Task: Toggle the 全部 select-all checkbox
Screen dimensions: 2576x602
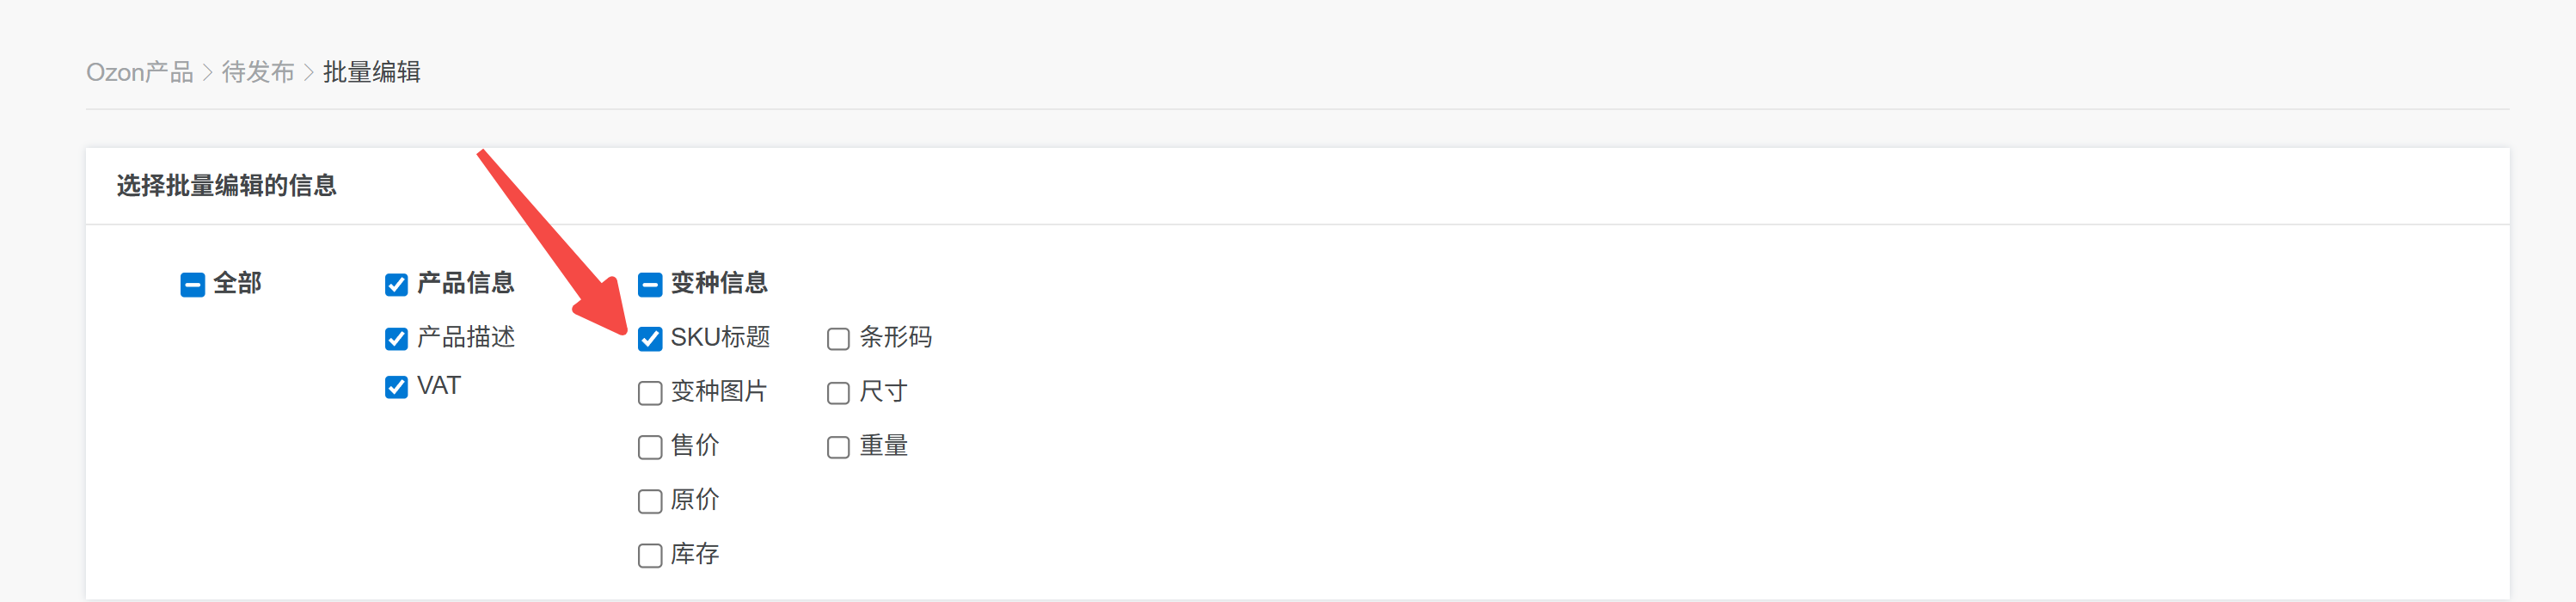Action: pos(193,285)
